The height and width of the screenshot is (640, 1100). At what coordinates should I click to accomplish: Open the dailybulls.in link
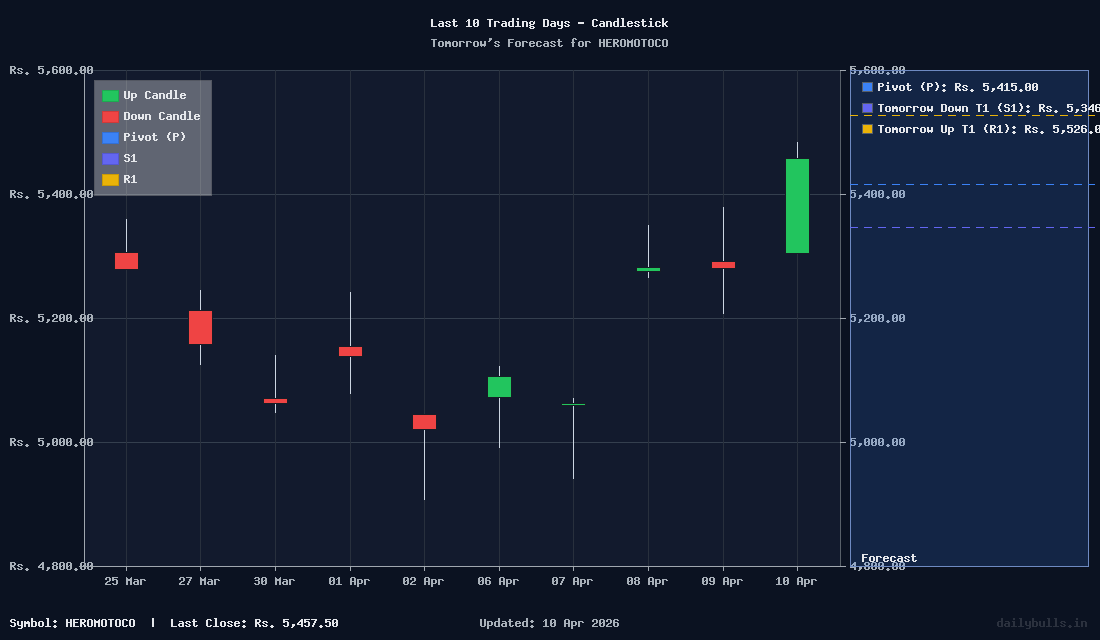coord(1044,623)
